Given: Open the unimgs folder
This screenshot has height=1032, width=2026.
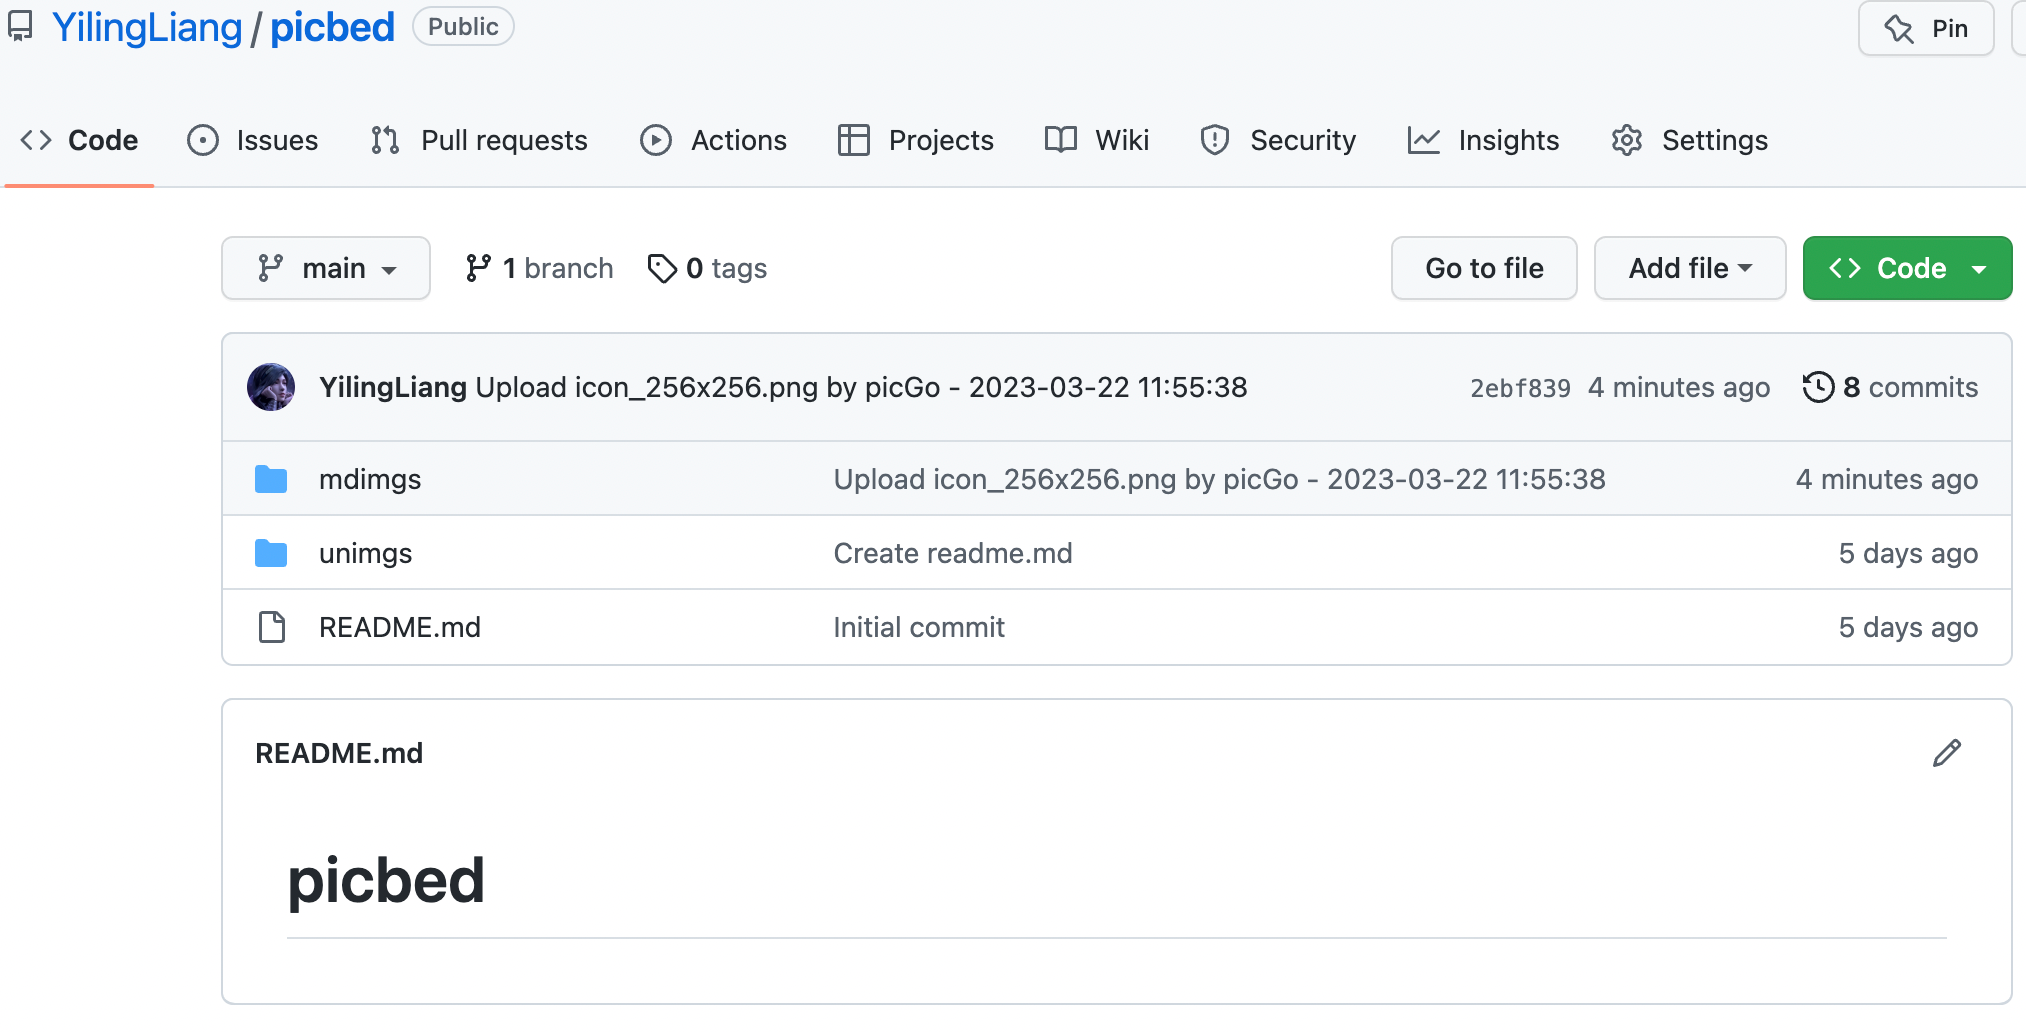Looking at the screenshot, I should coord(365,553).
